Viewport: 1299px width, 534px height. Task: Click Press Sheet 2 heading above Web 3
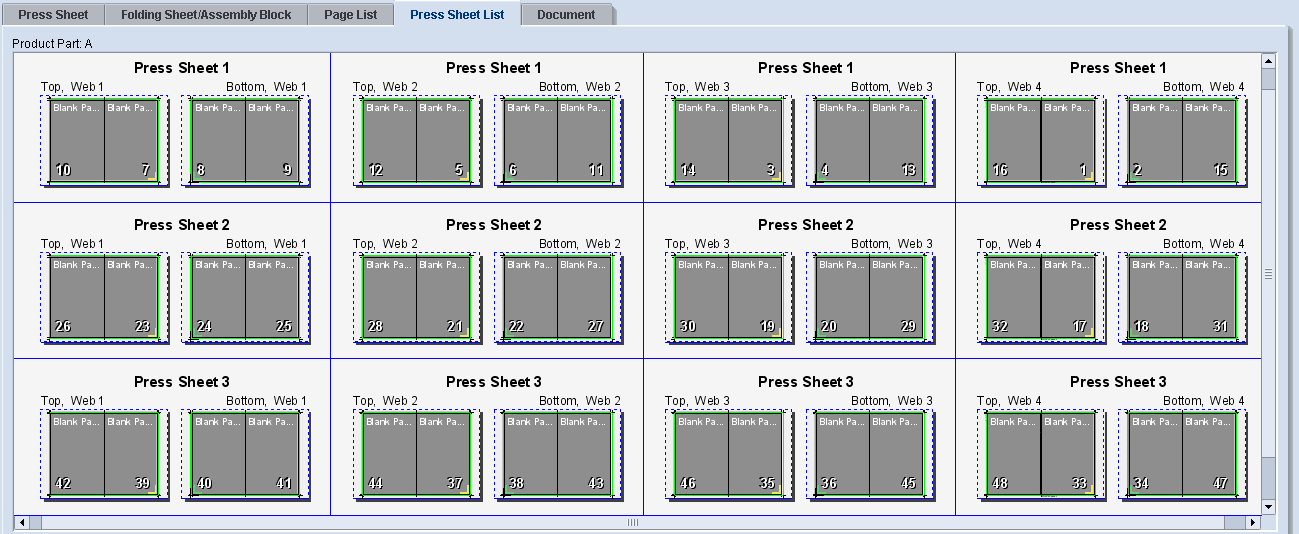[x=806, y=225]
